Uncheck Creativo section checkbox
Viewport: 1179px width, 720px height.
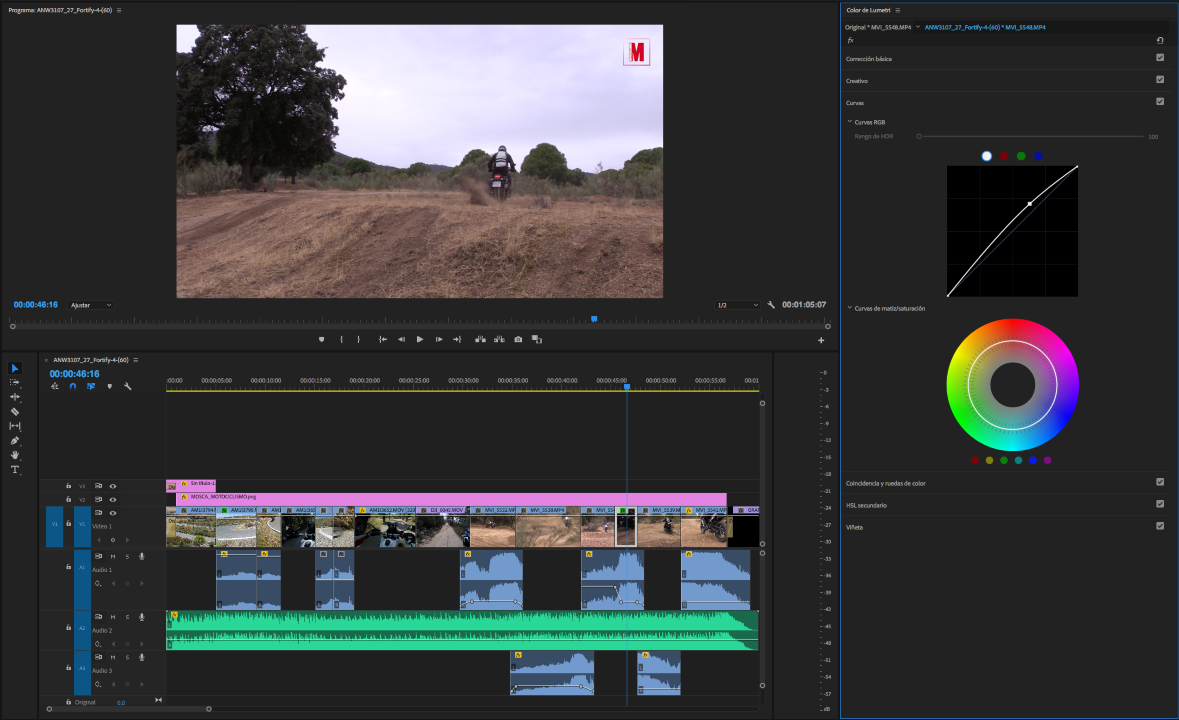tap(1160, 80)
